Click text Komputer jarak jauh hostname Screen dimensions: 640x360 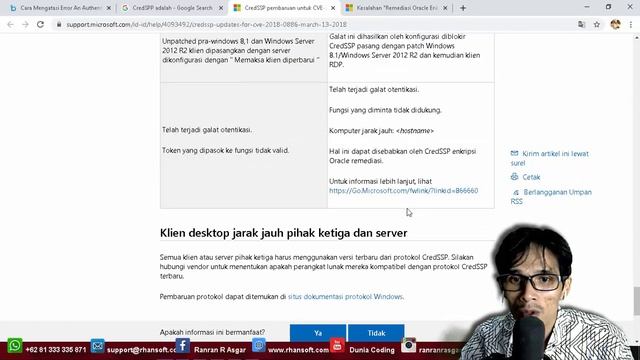381,131
